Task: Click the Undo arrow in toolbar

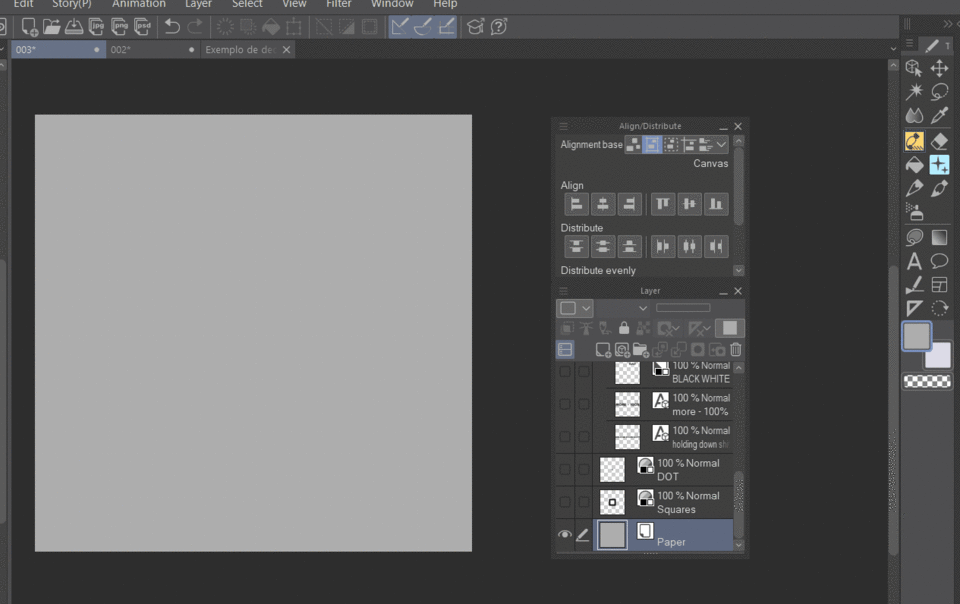Action: coord(172,27)
